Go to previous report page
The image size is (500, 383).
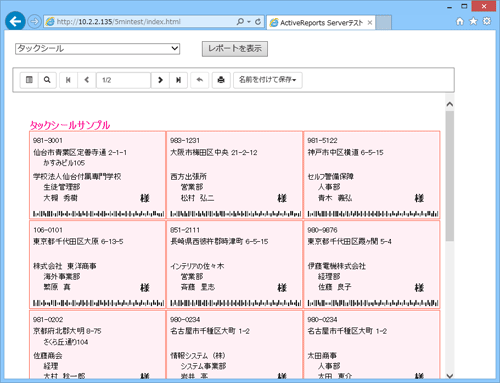87,80
